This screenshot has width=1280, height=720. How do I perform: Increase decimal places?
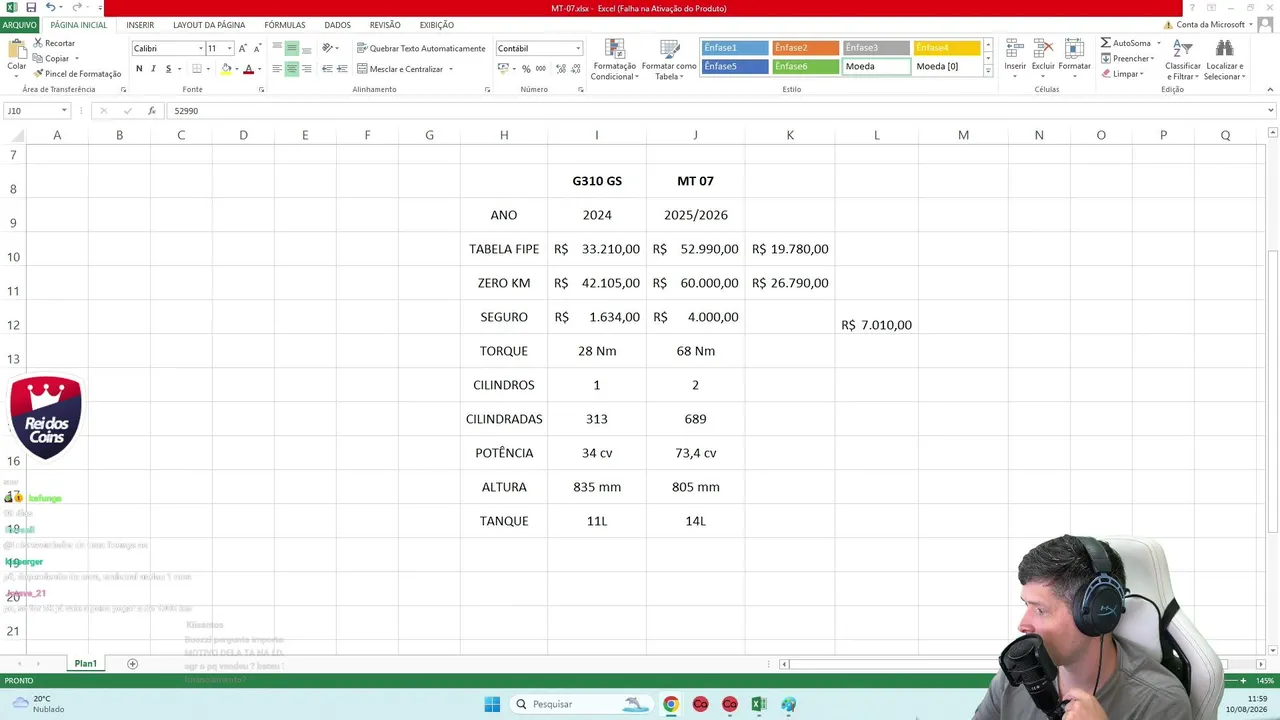[561, 69]
